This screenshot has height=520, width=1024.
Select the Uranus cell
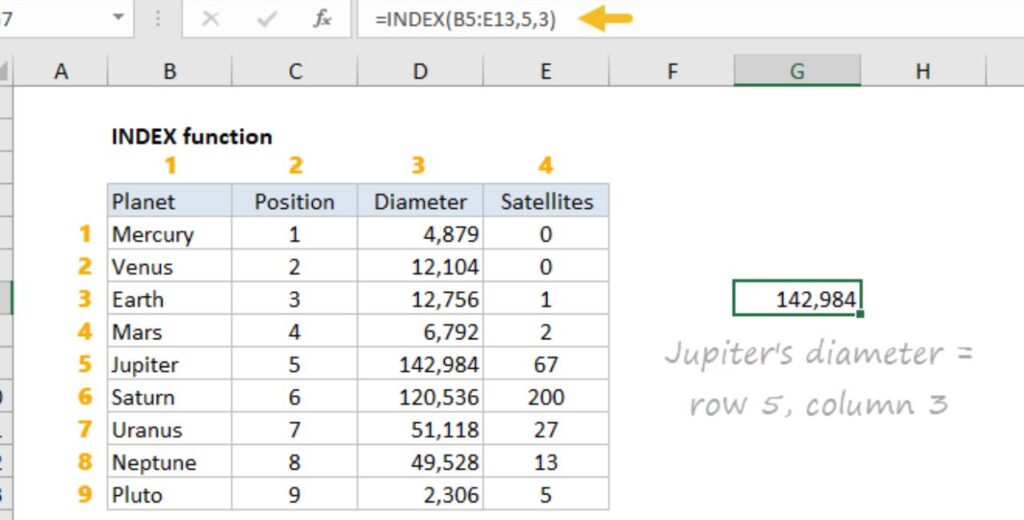pos(170,430)
